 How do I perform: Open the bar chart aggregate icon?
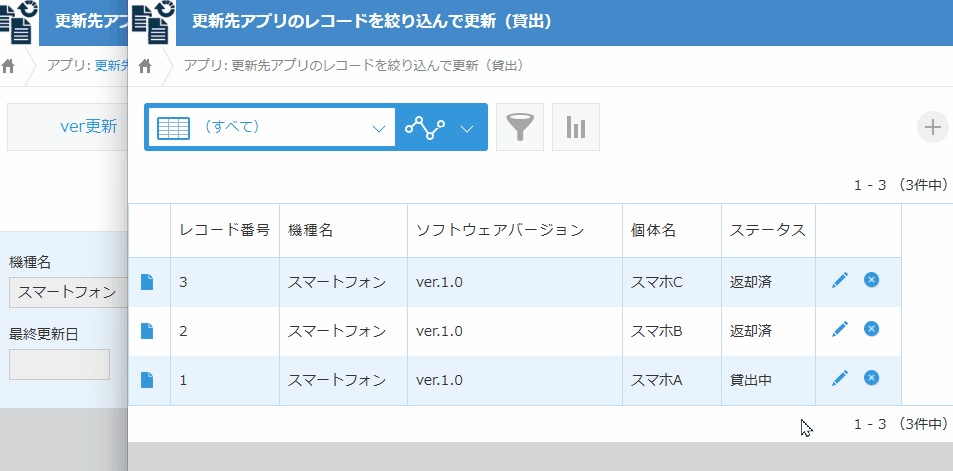pyautogui.click(x=576, y=127)
